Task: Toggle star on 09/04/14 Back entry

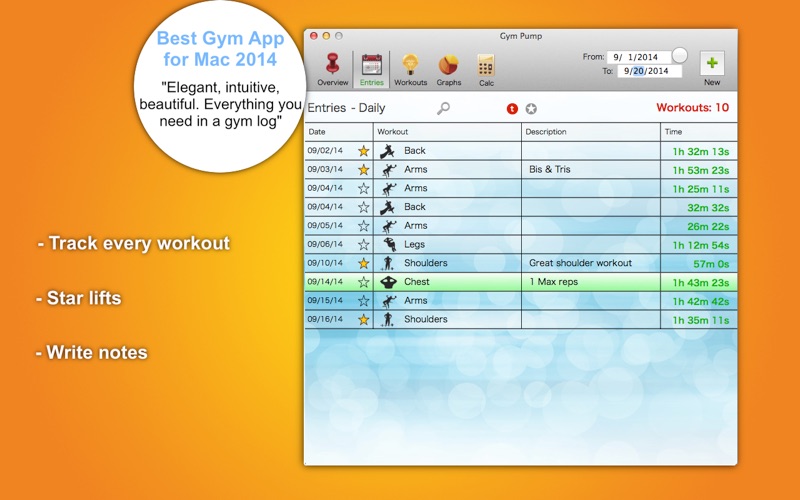Action: (x=363, y=207)
